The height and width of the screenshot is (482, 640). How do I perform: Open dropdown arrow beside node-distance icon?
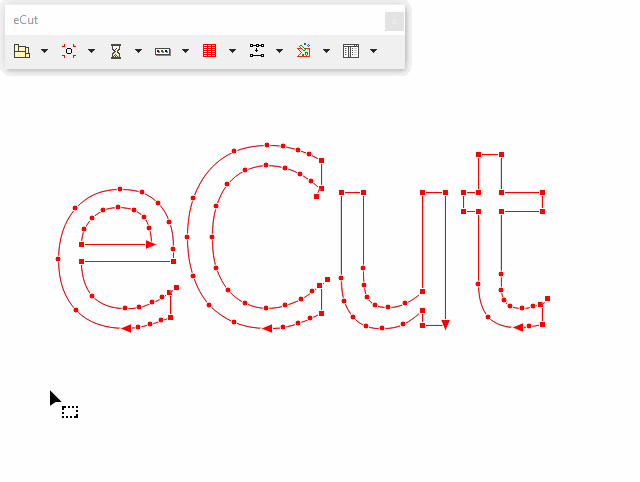click(280, 51)
